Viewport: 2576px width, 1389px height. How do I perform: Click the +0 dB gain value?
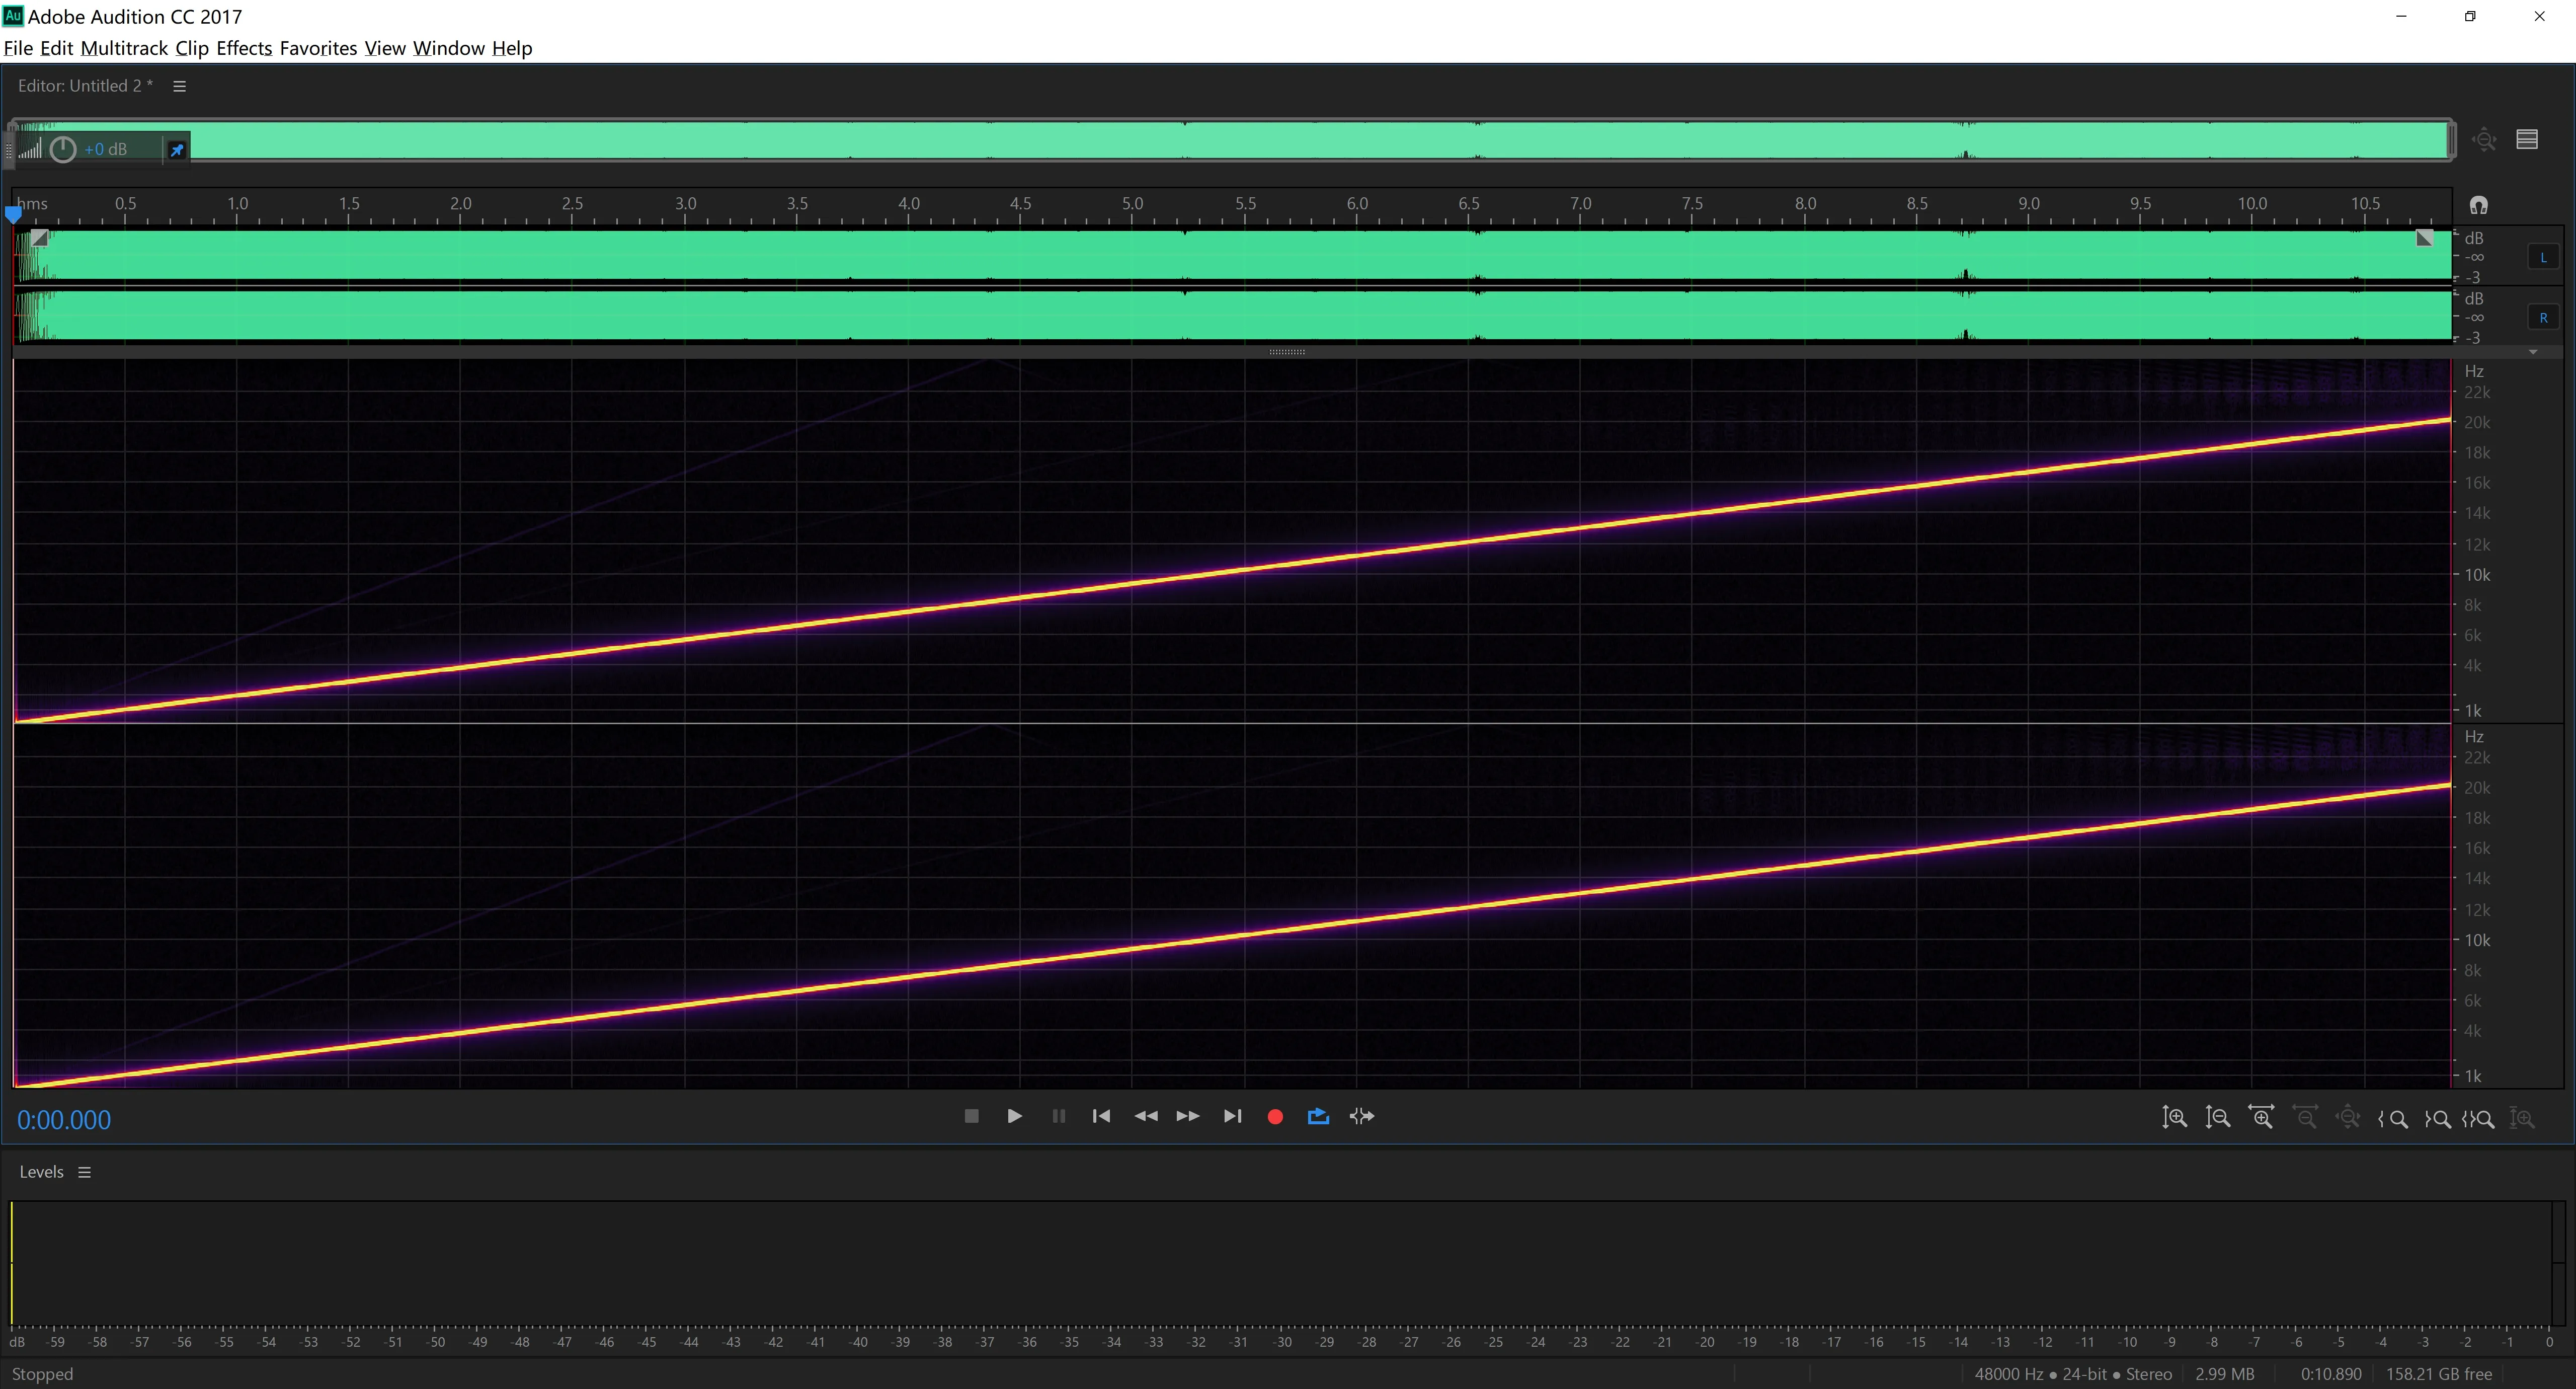[x=106, y=149]
